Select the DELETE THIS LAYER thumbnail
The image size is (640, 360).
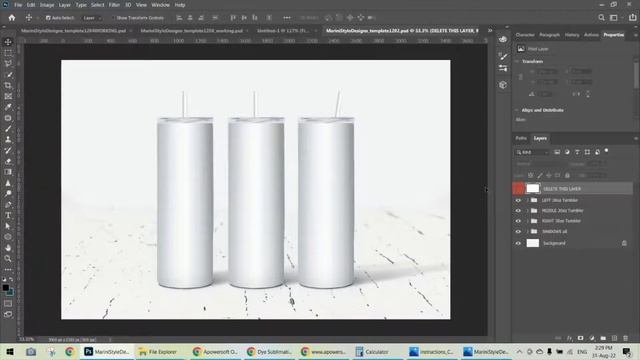[533, 189]
